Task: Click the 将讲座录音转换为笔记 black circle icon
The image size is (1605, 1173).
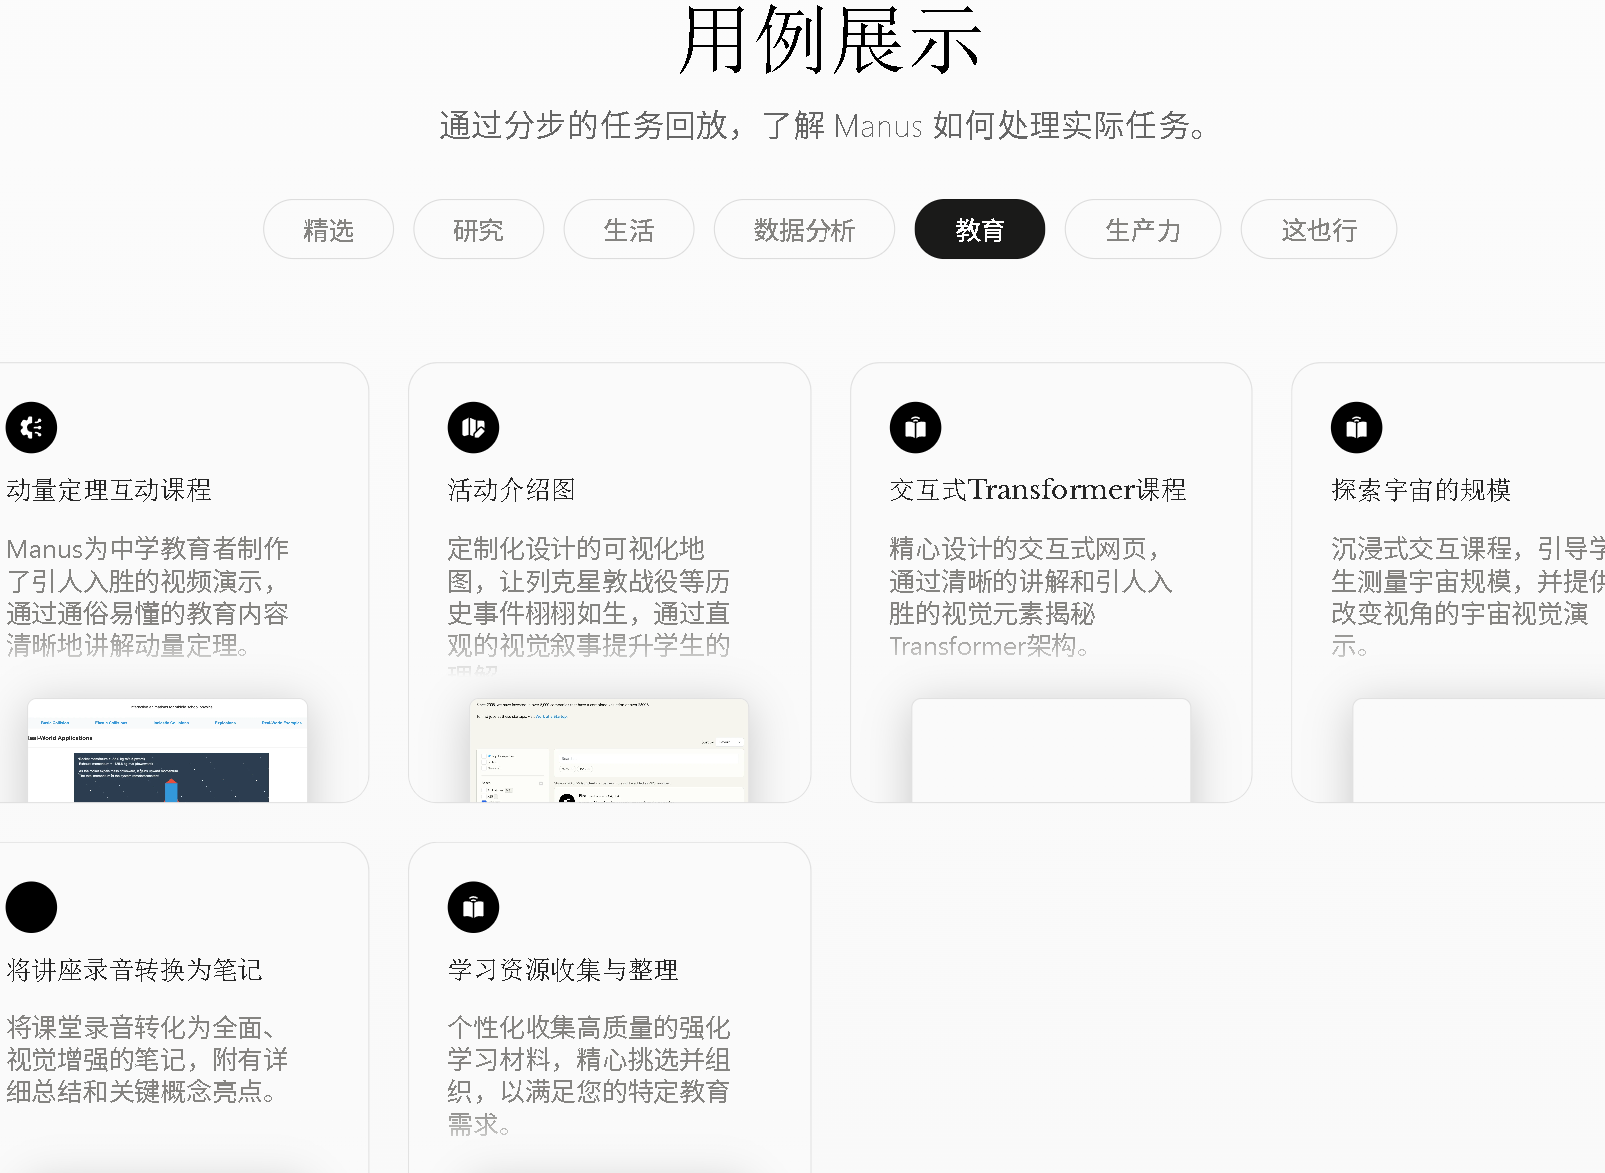Action: [31, 907]
